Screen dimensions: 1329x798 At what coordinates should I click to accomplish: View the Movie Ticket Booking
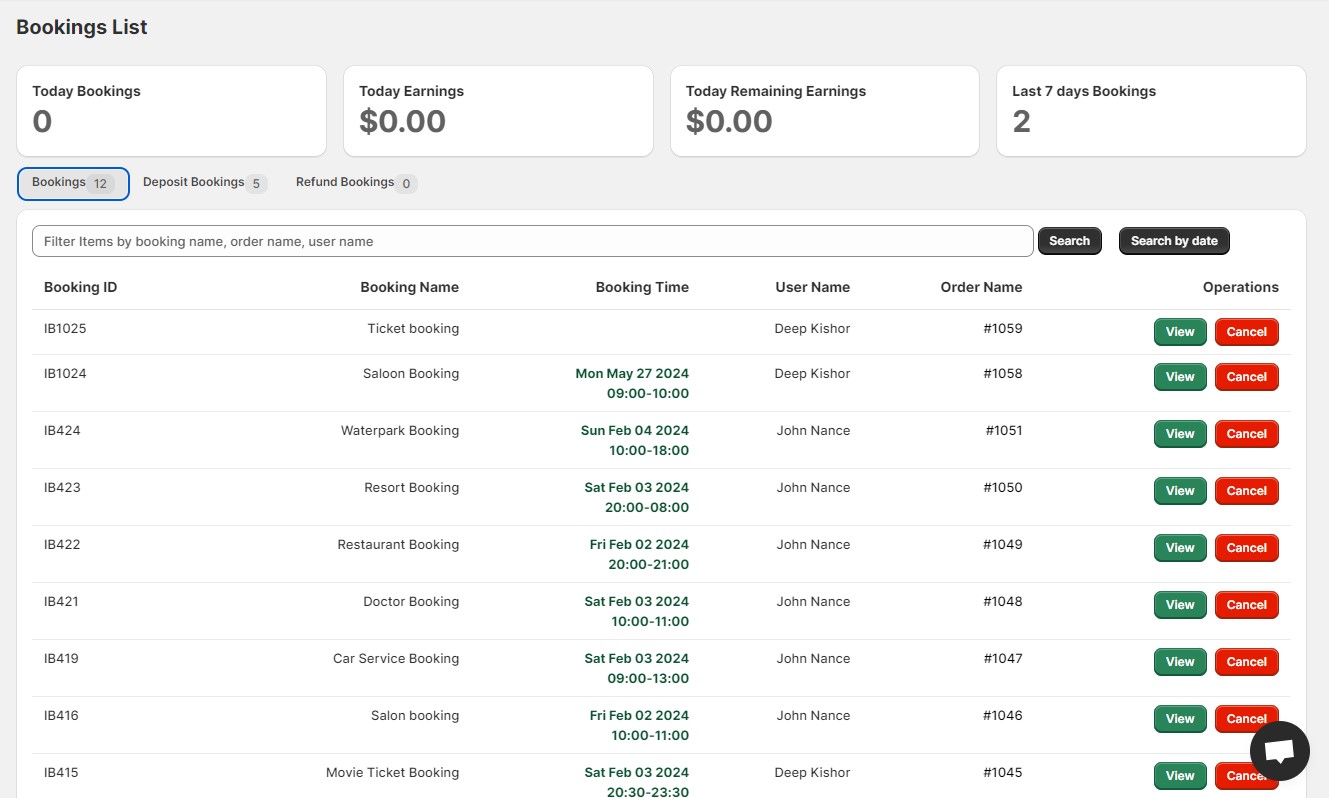click(x=1180, y=776)
